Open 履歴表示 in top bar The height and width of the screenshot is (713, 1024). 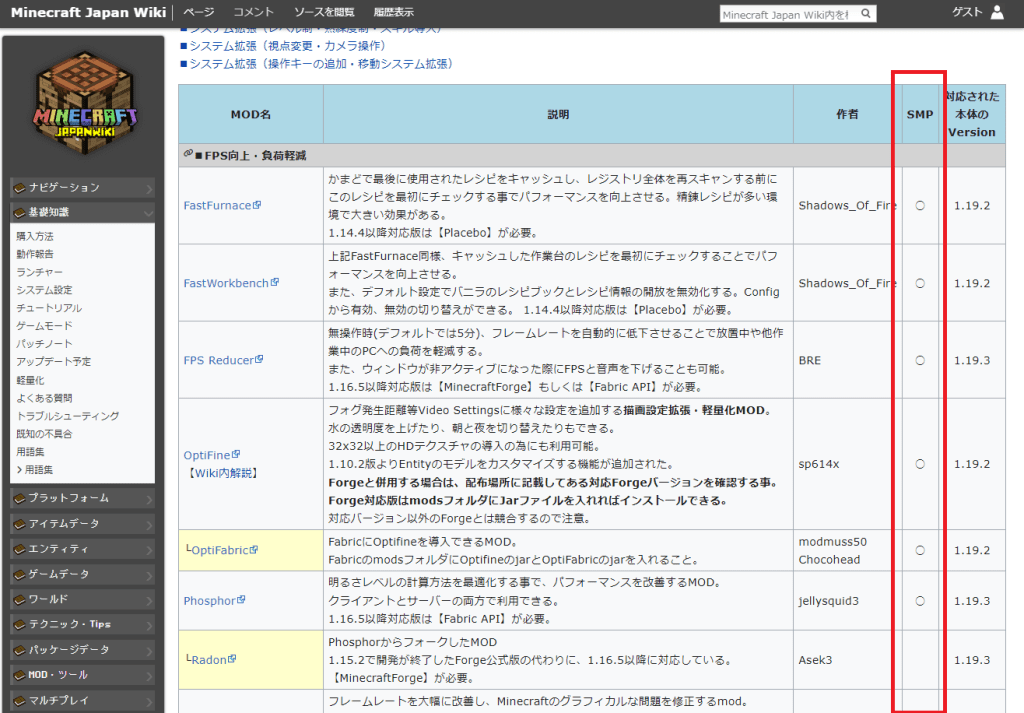pos(393,12)
